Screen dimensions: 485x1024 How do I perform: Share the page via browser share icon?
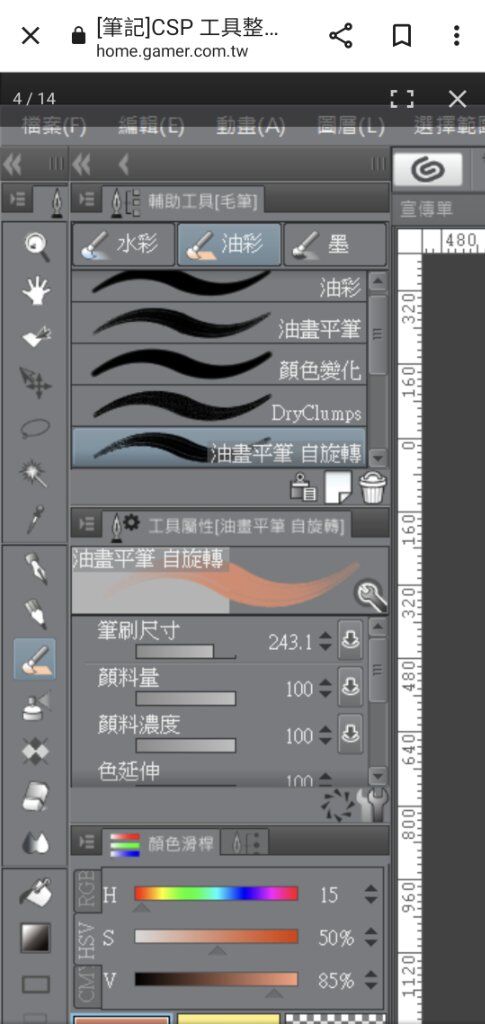click(341, 35)
